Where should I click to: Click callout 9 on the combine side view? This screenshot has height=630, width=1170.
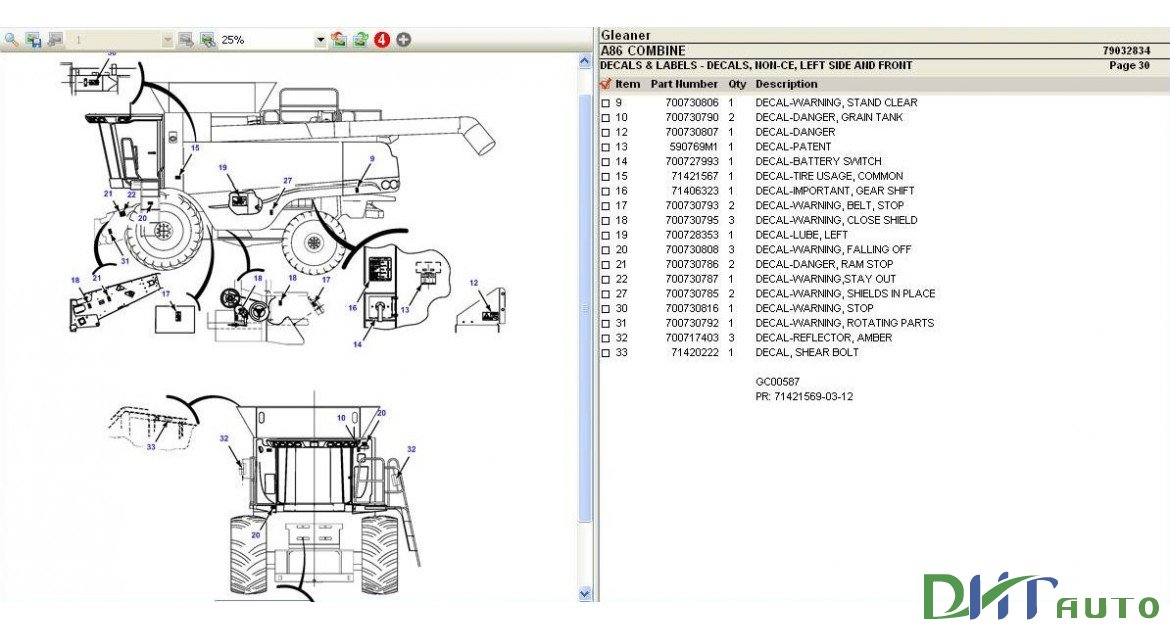point(372,159)
